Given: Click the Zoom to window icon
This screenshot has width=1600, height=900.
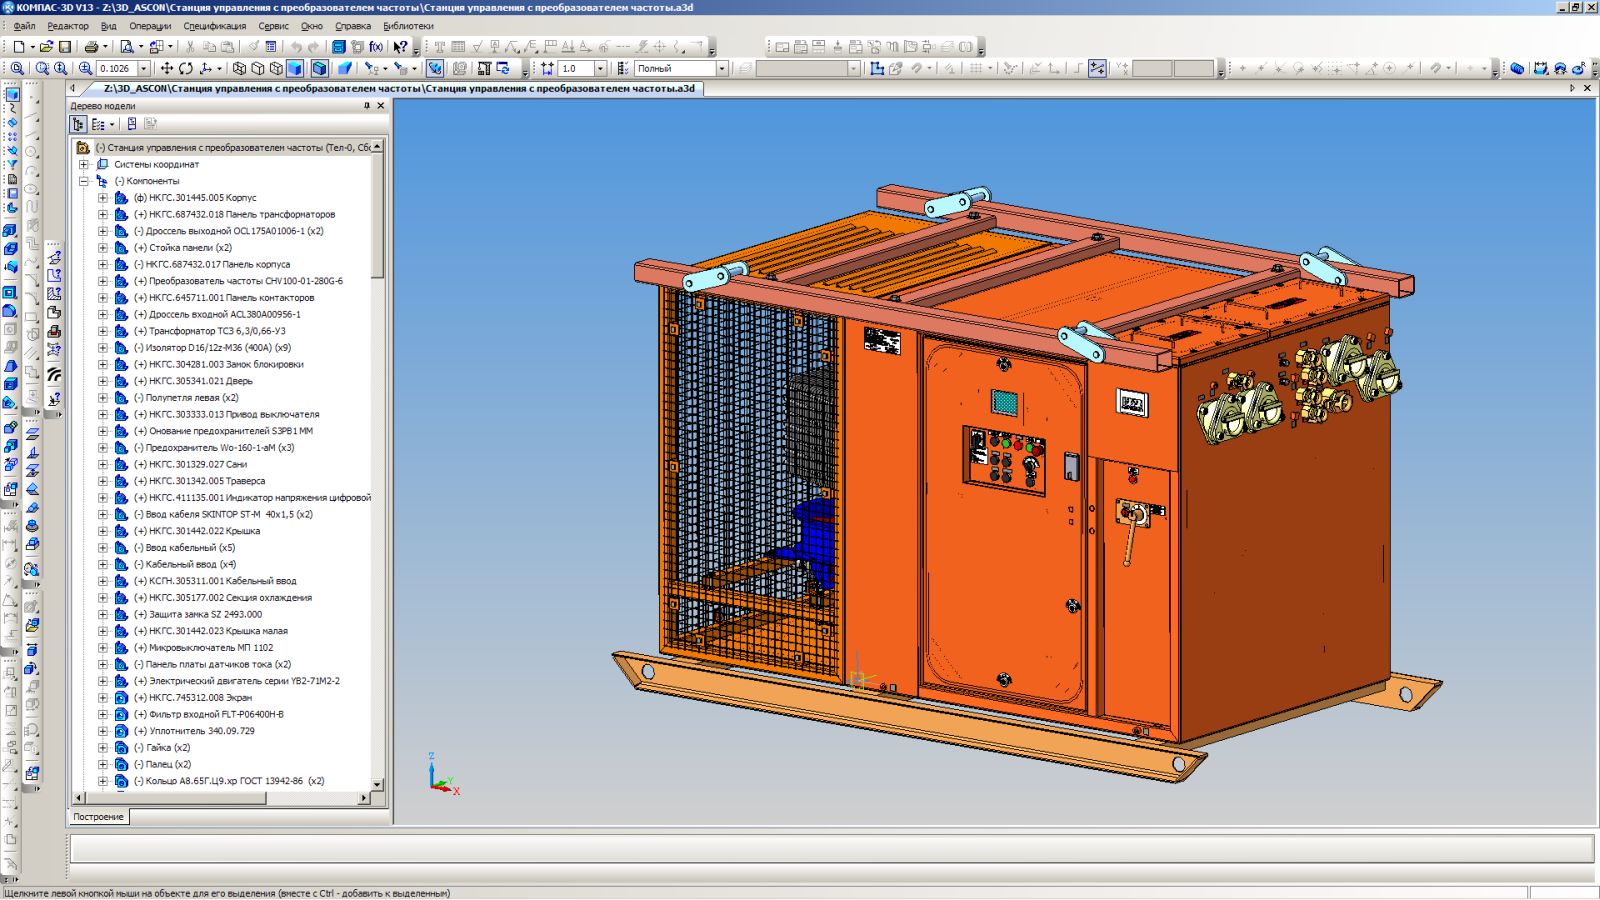Looking at the screenshot, I should click(x=42, y=69).
